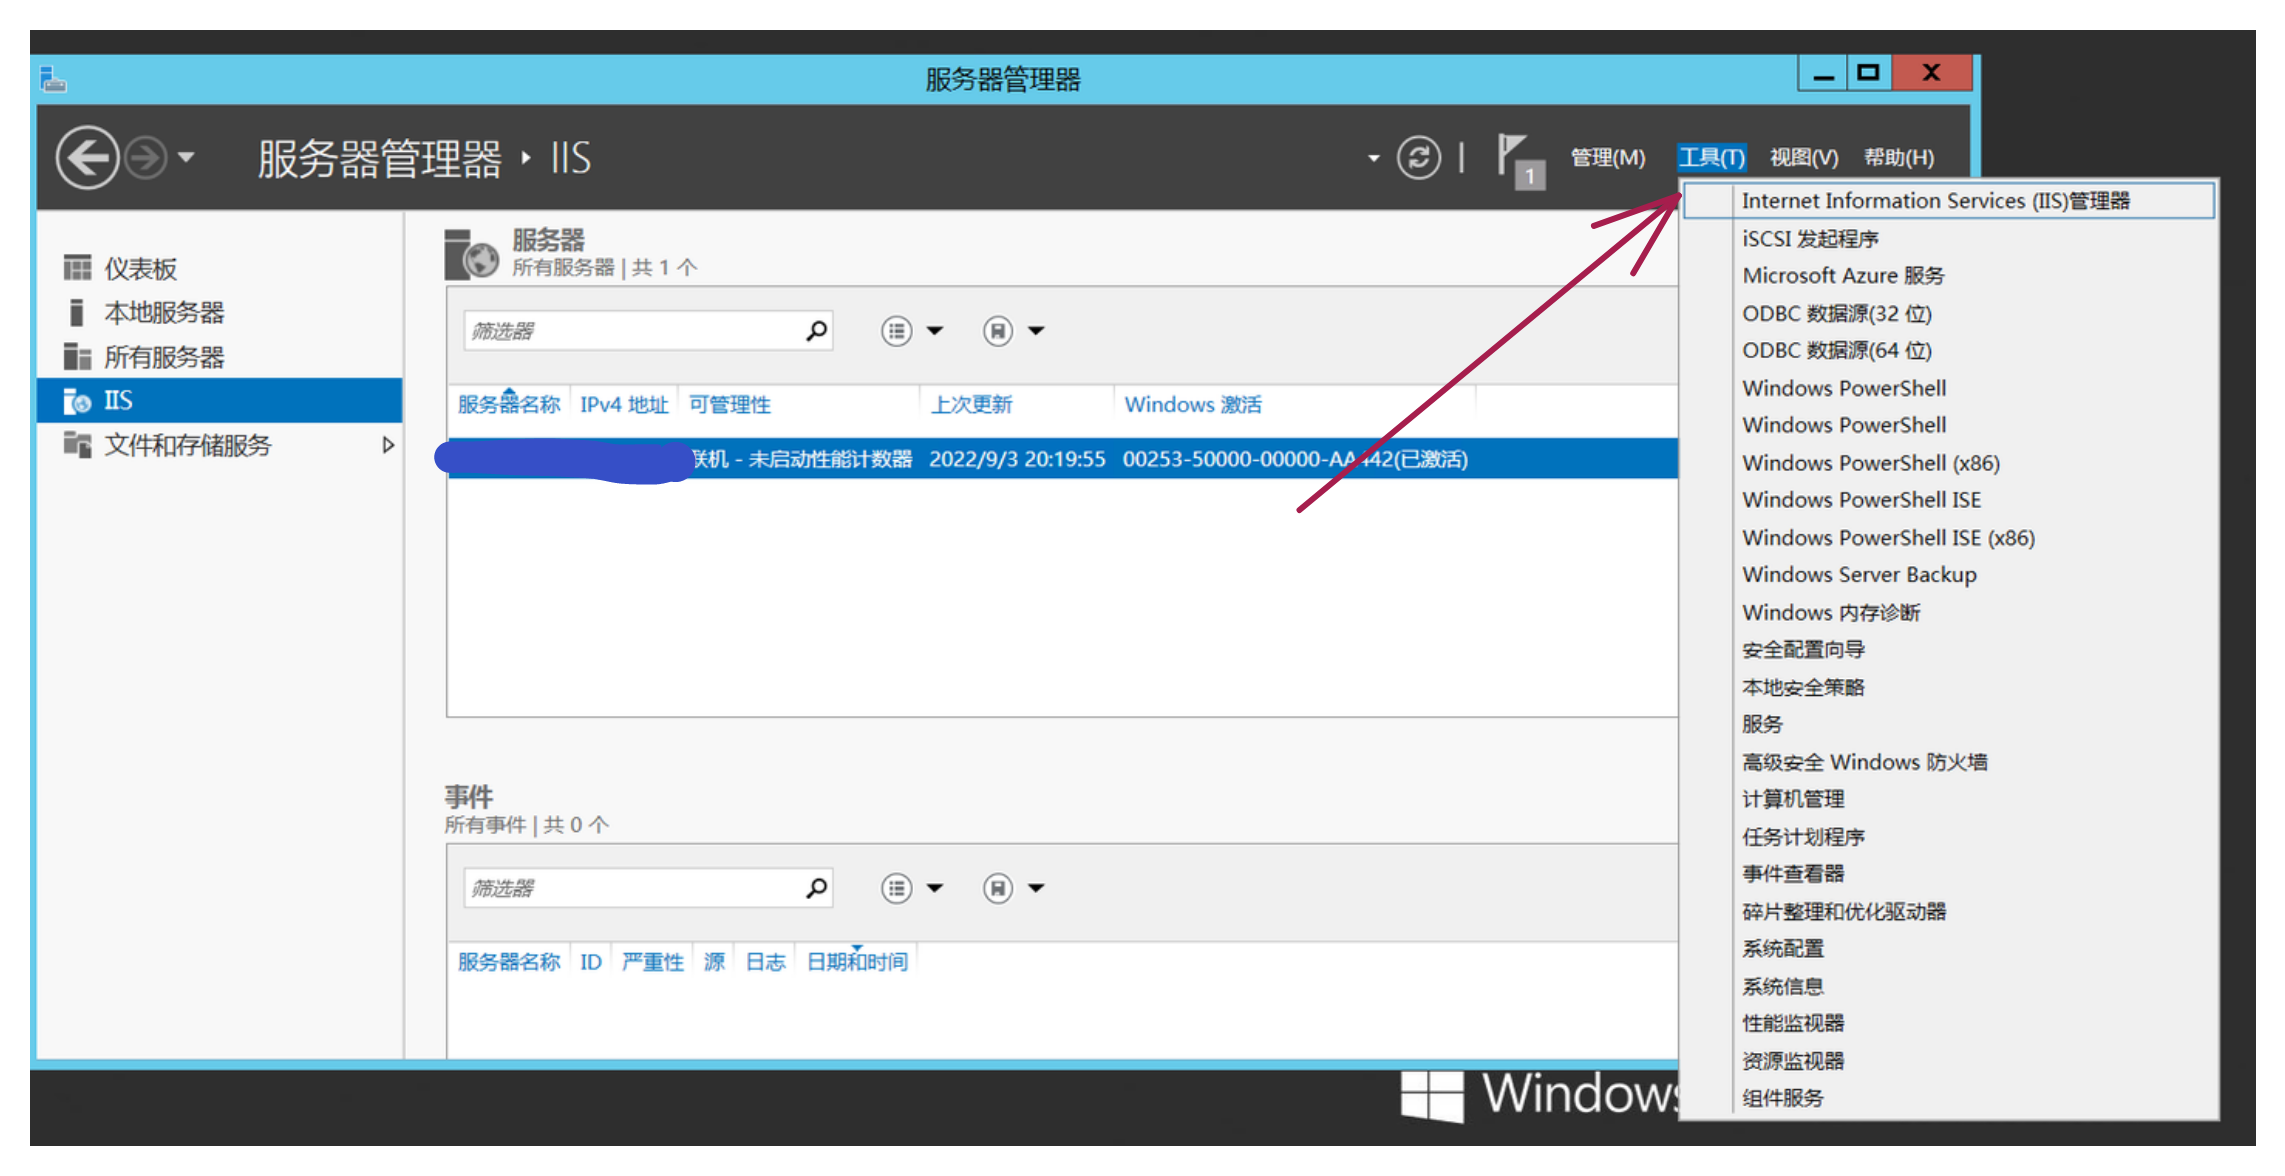Select 本地服务器 in the sidebar
The image size is (2285, 1176).
(x=164, y=312)
